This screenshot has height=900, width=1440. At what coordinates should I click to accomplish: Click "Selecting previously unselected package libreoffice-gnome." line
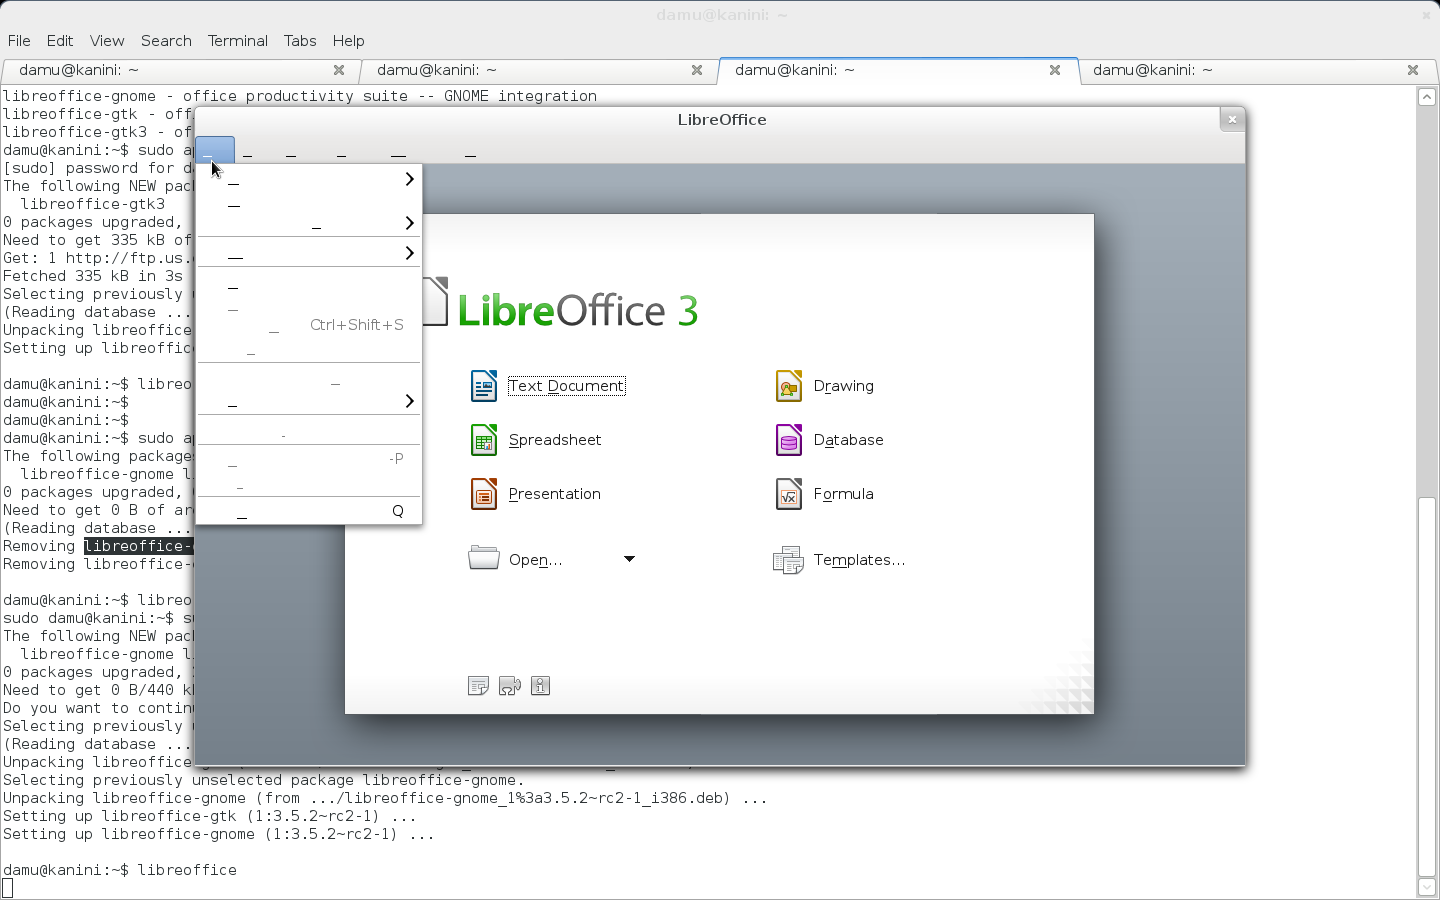pos(263,780)
